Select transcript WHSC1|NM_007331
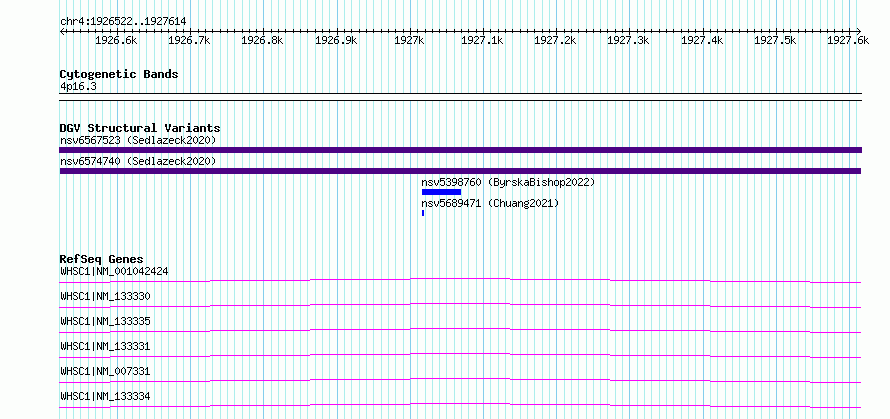 tap(106, 371)
